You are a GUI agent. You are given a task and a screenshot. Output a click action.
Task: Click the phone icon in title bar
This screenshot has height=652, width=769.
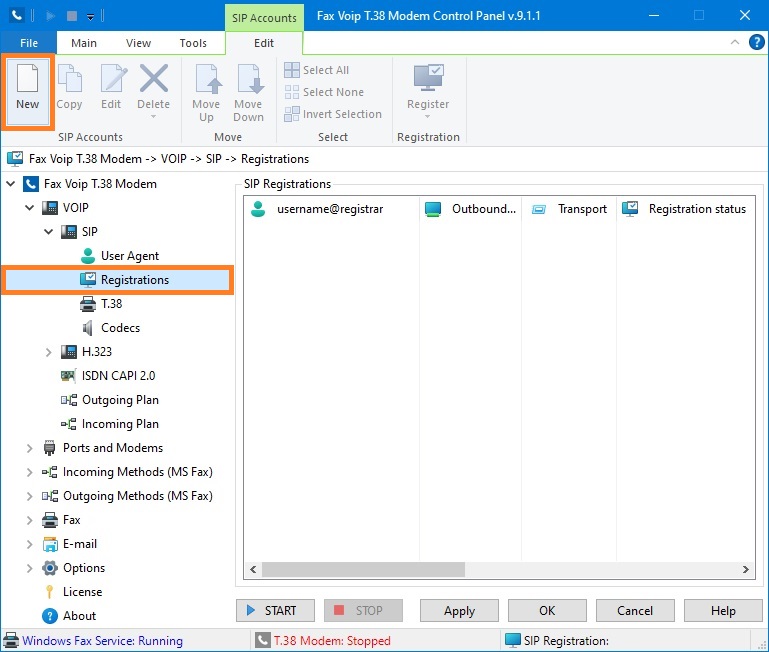tap(17, 15)
